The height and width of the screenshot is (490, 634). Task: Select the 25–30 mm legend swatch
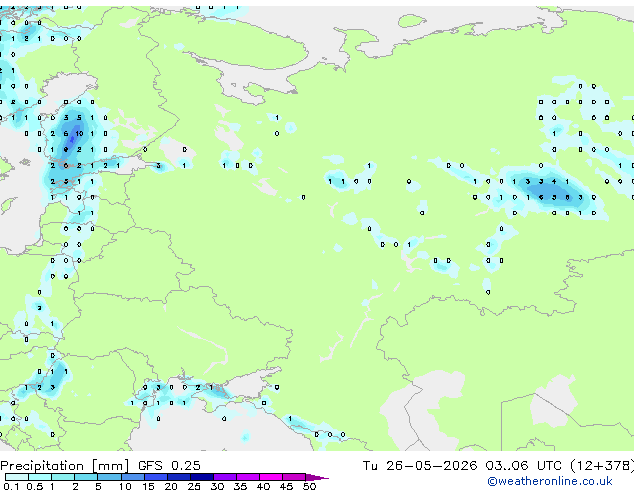(201, 477)
